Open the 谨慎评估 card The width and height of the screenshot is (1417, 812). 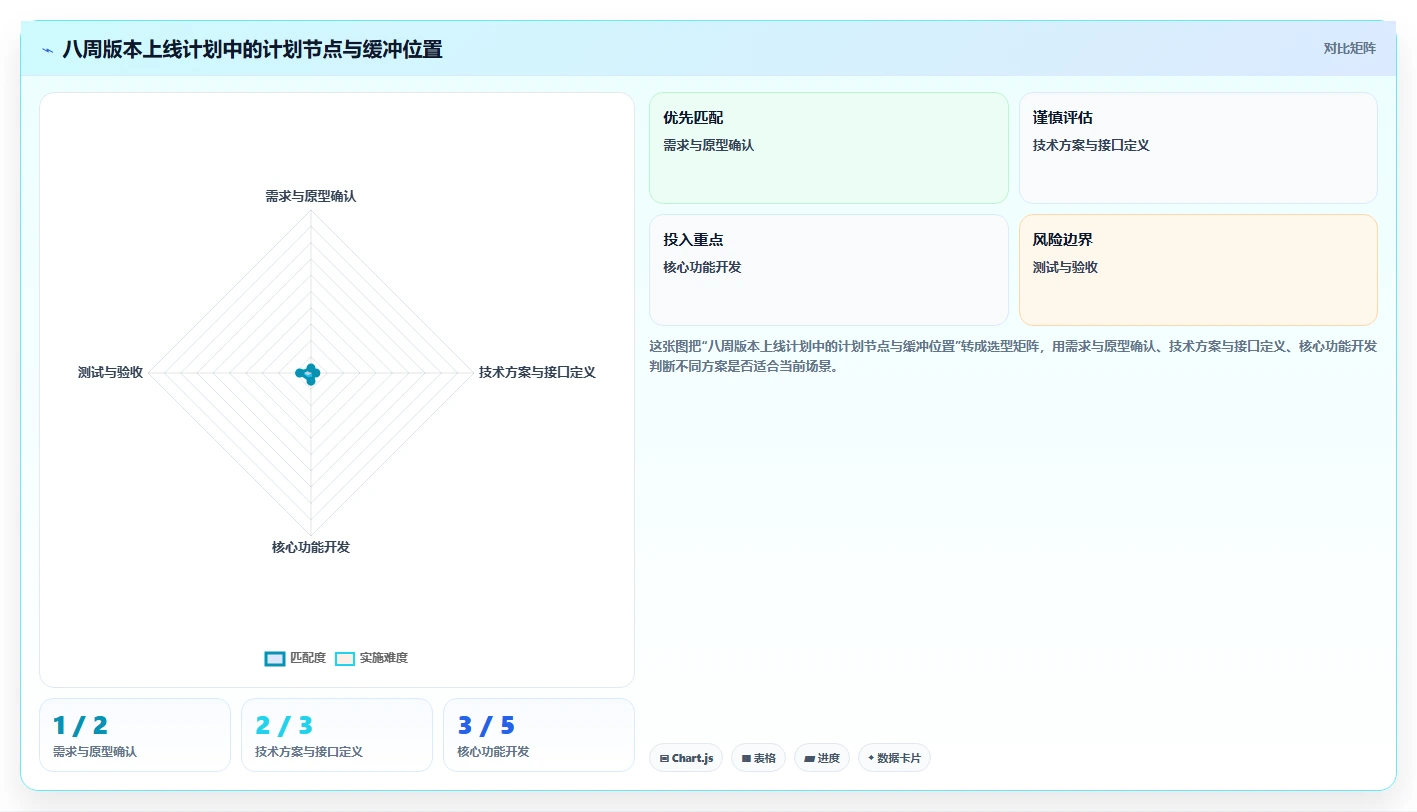pos(1198,148)
